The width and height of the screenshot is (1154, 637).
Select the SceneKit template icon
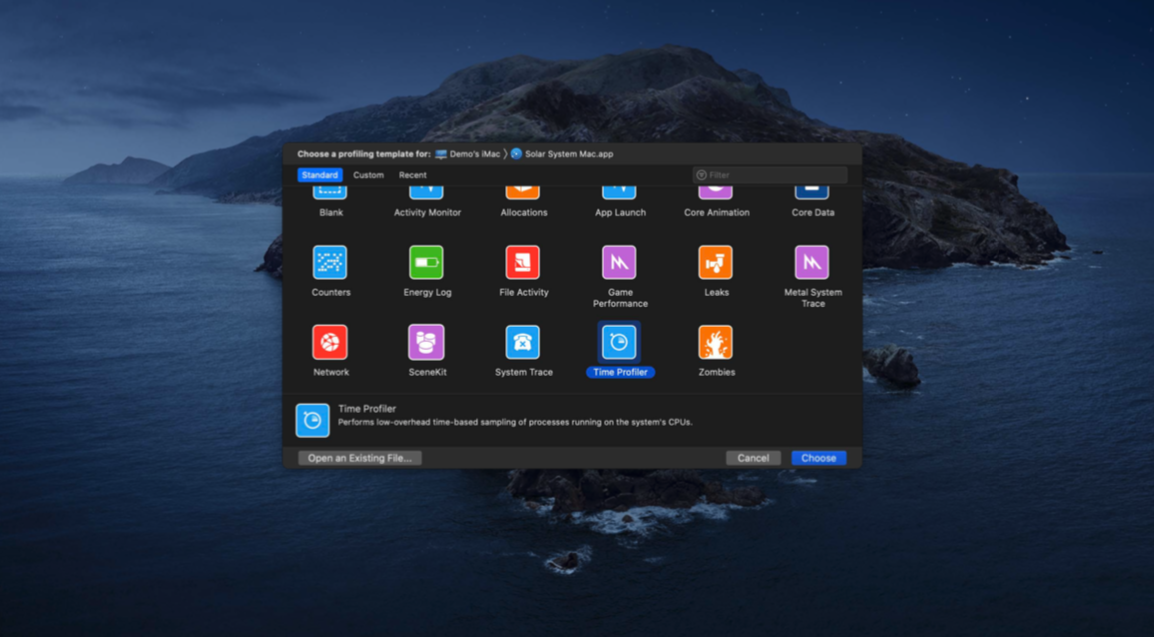426,342
